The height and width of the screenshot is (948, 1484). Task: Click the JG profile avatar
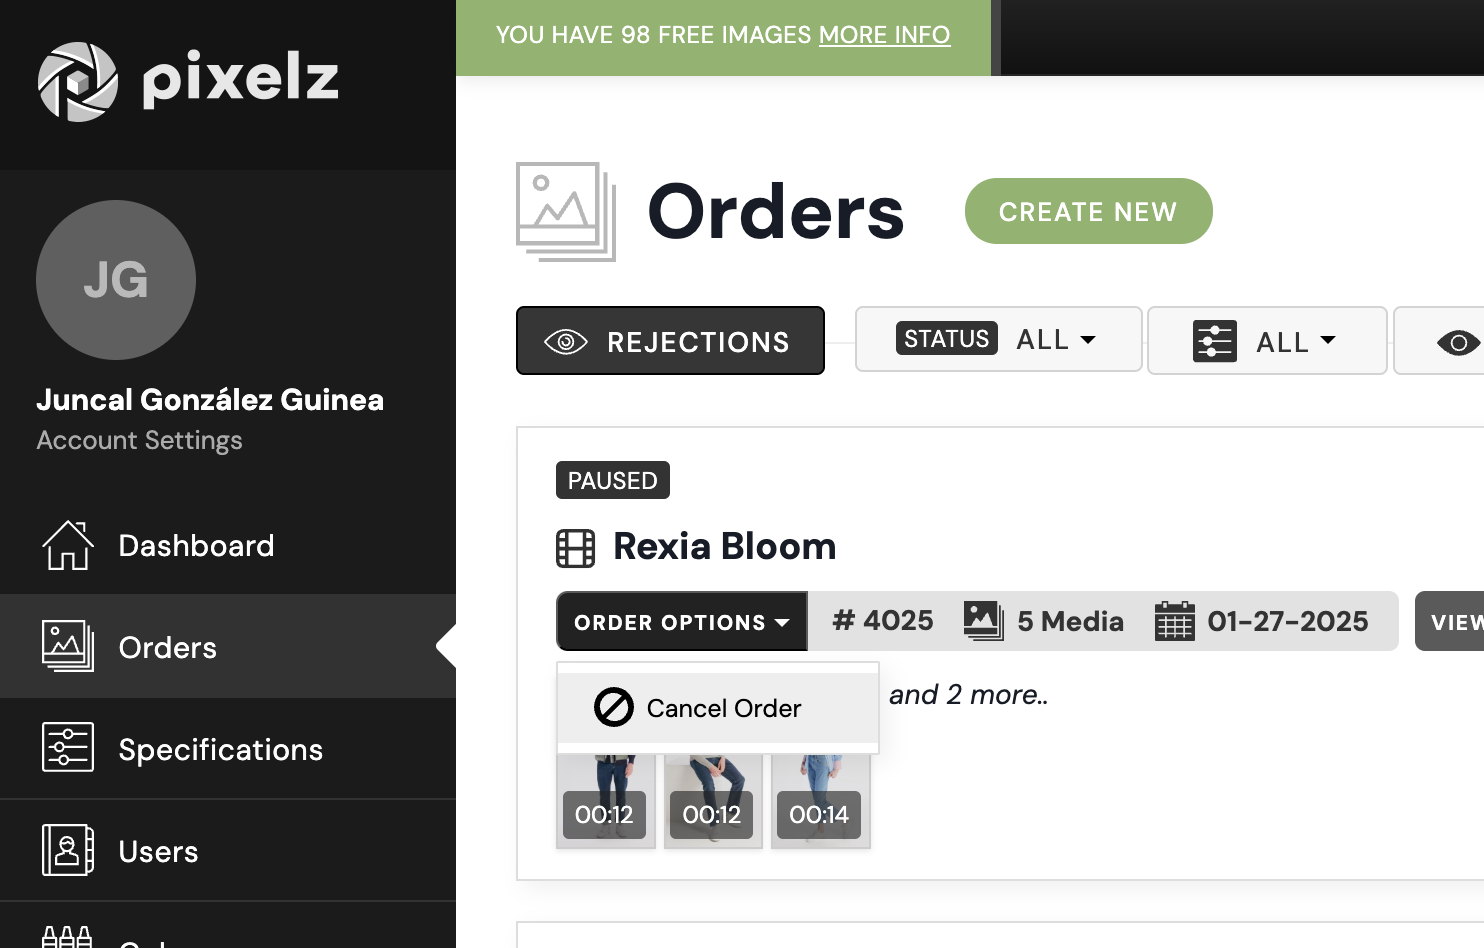pos(116,280)
